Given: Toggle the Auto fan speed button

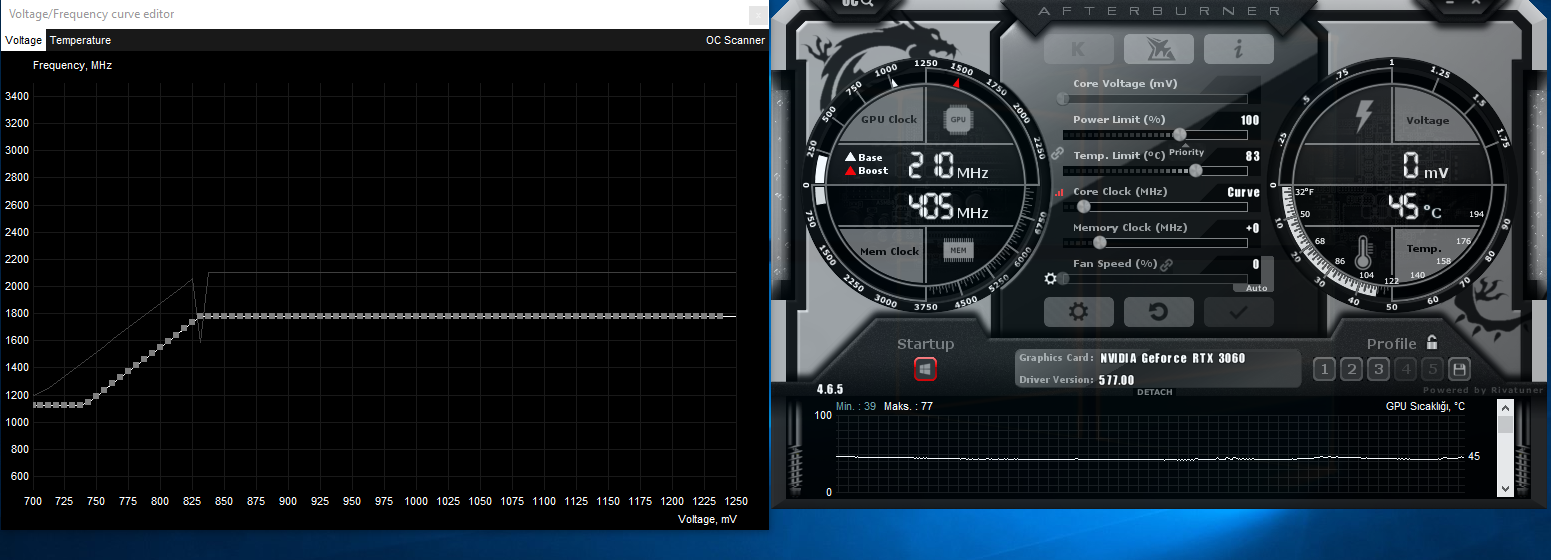Looking at the screenshot, I should [1256, 288].
